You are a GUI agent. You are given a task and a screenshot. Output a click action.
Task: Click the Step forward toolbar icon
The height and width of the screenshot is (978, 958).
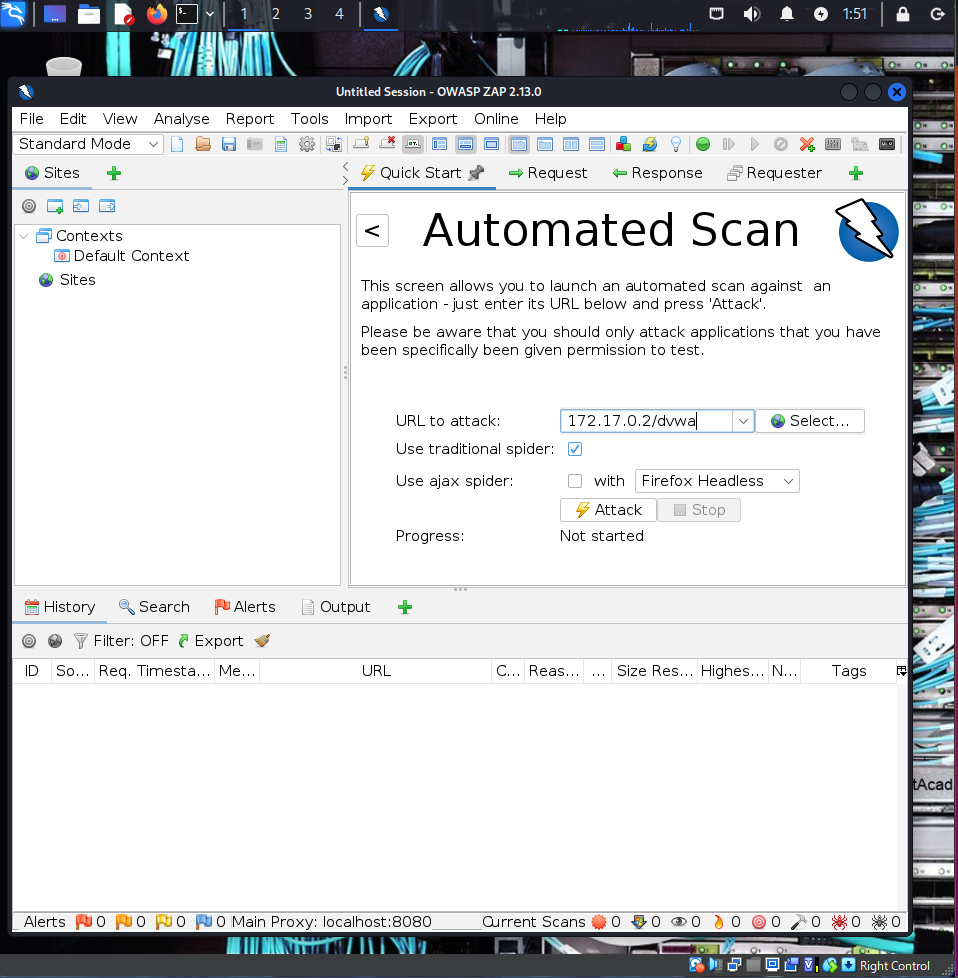728,145
